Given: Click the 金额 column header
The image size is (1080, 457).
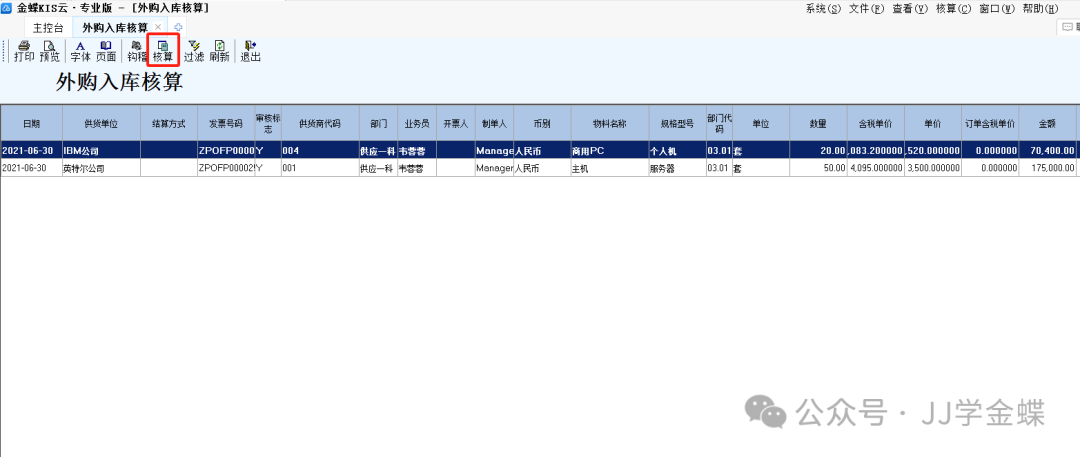Looking at the screenshot, I should coord(1047,123).
